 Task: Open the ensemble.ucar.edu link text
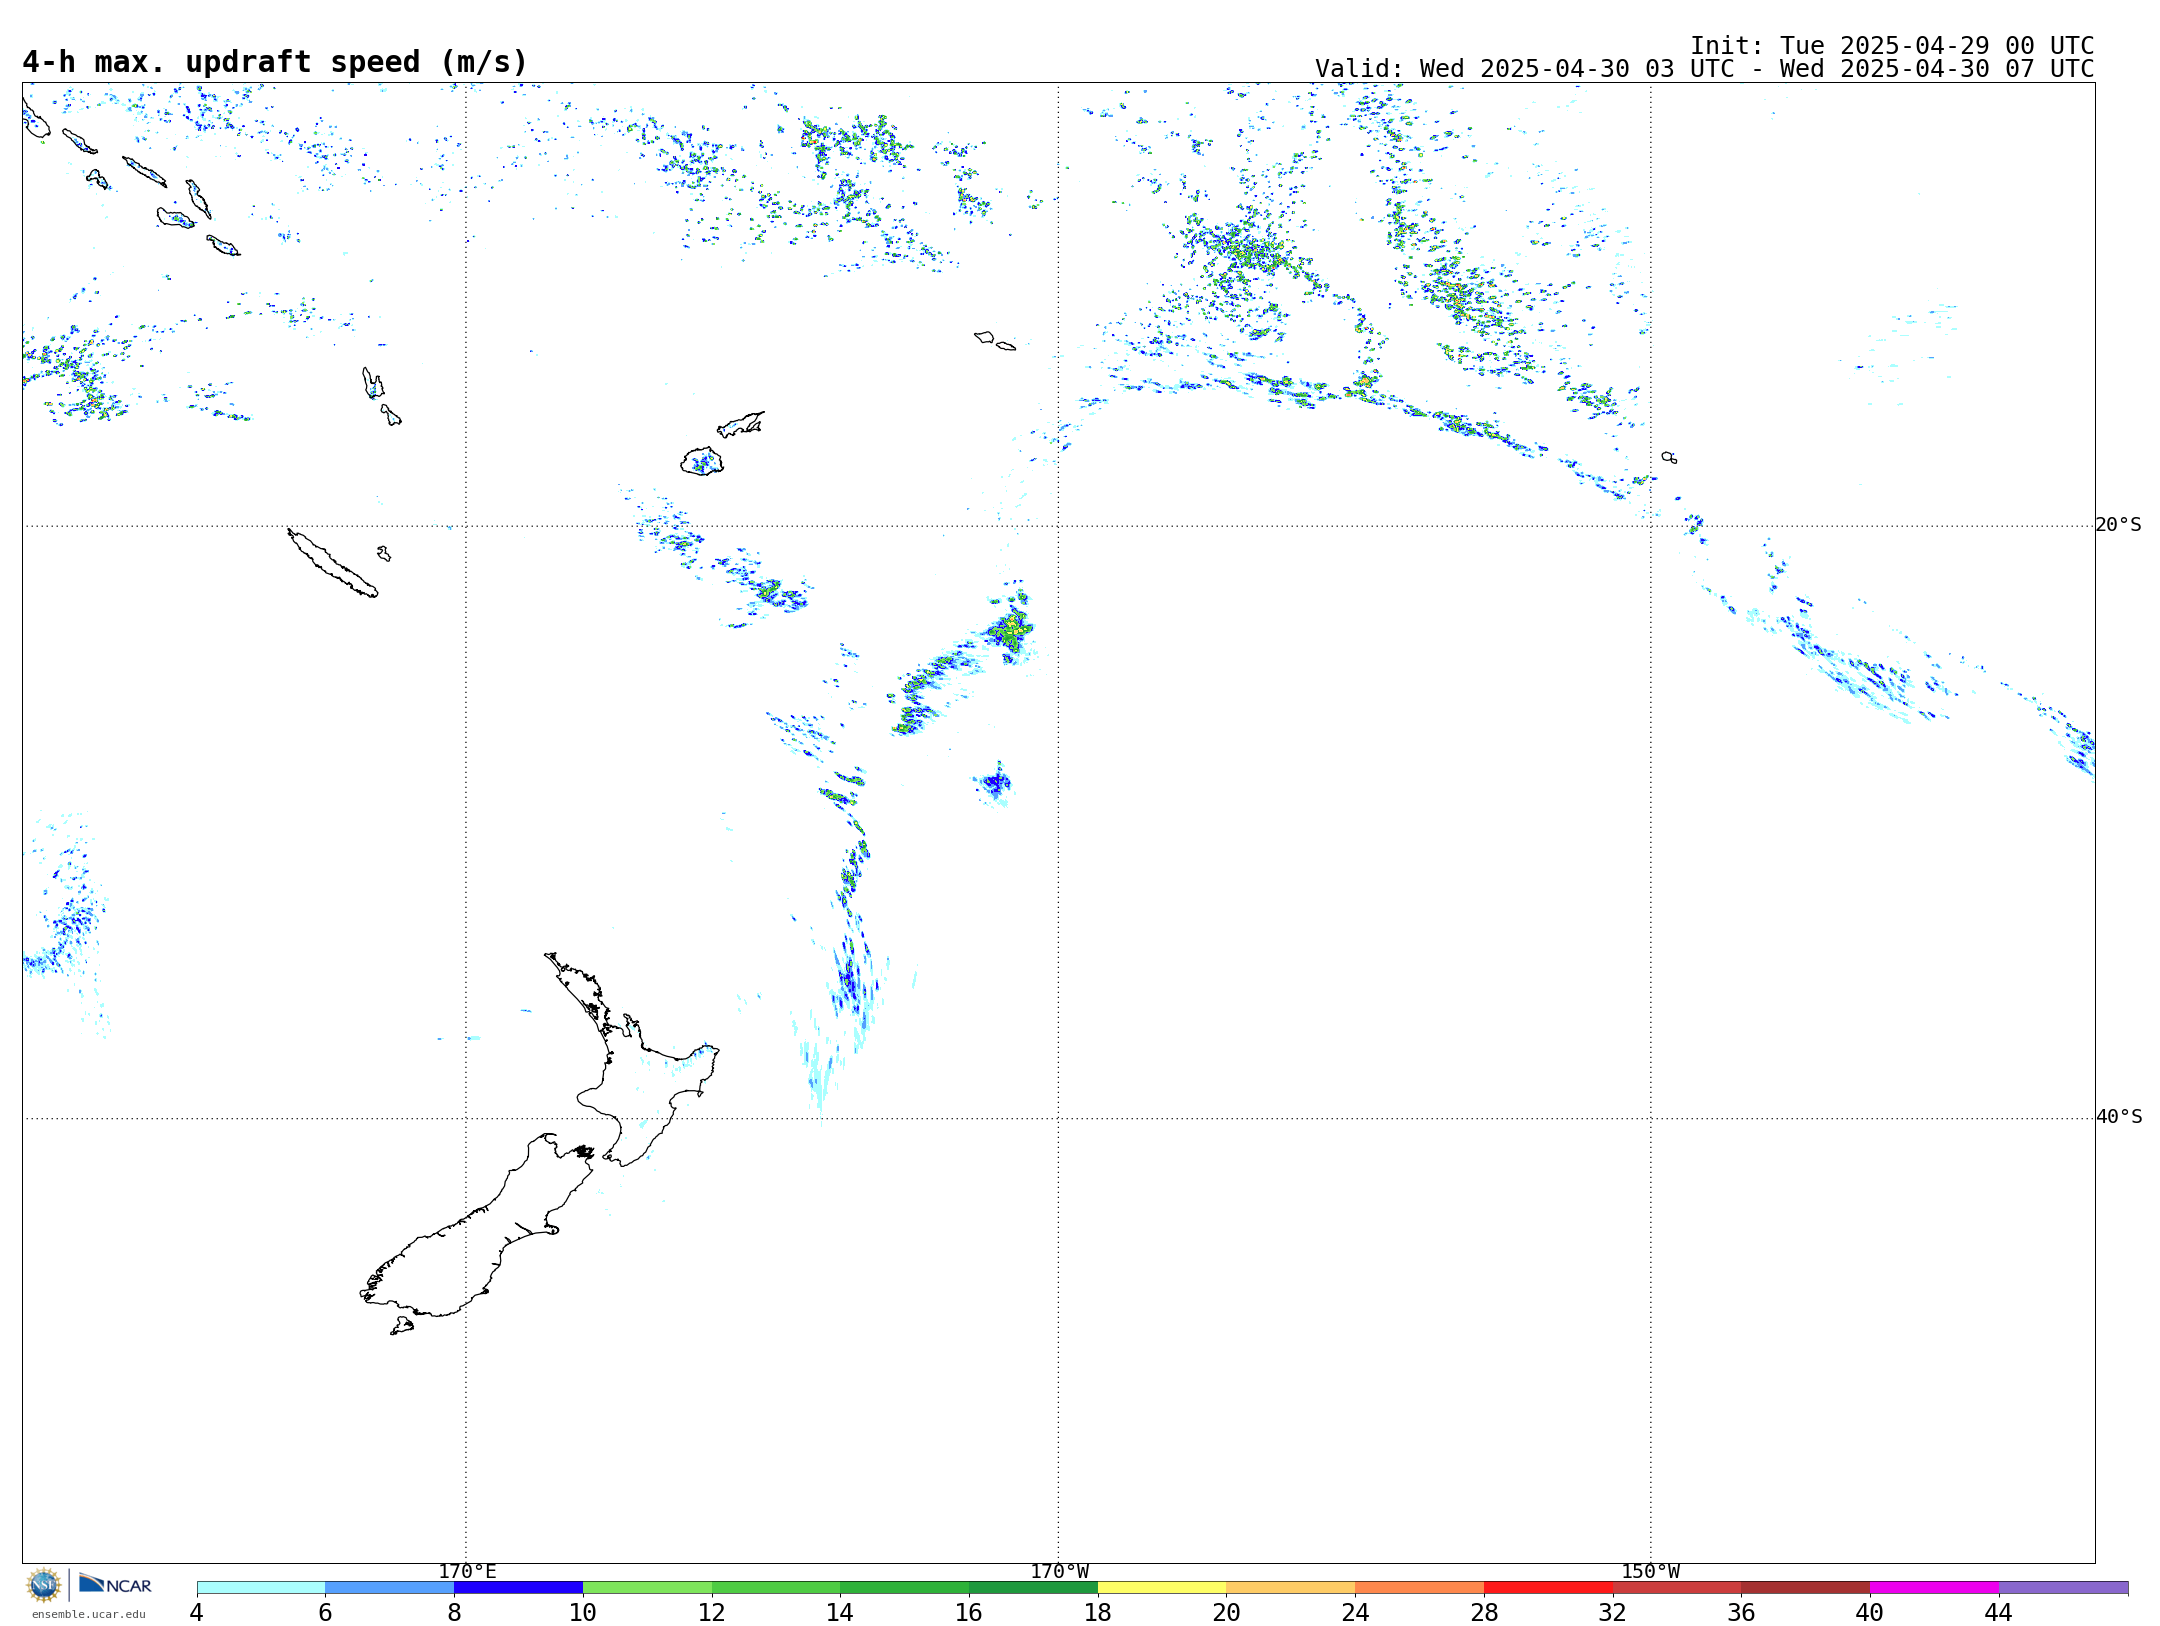pos(89,1614)
